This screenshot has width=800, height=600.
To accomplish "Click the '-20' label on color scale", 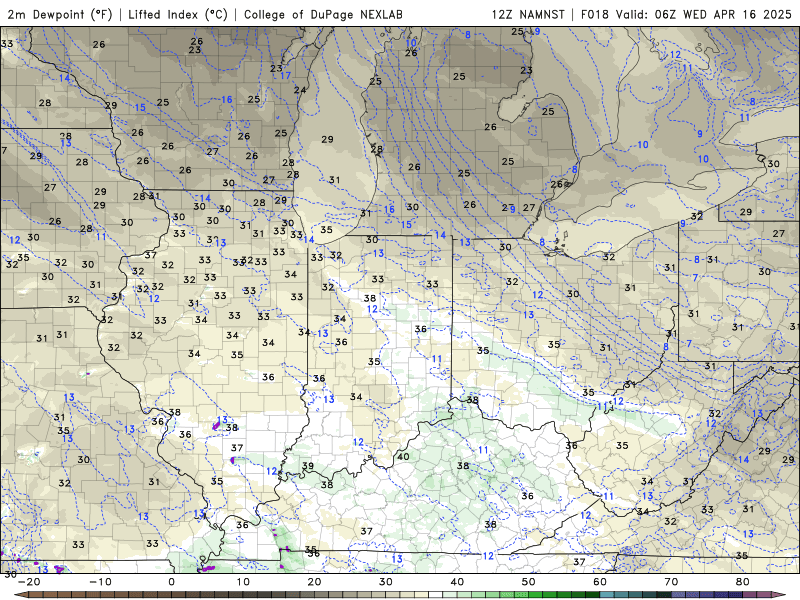I will coord(29,582).
